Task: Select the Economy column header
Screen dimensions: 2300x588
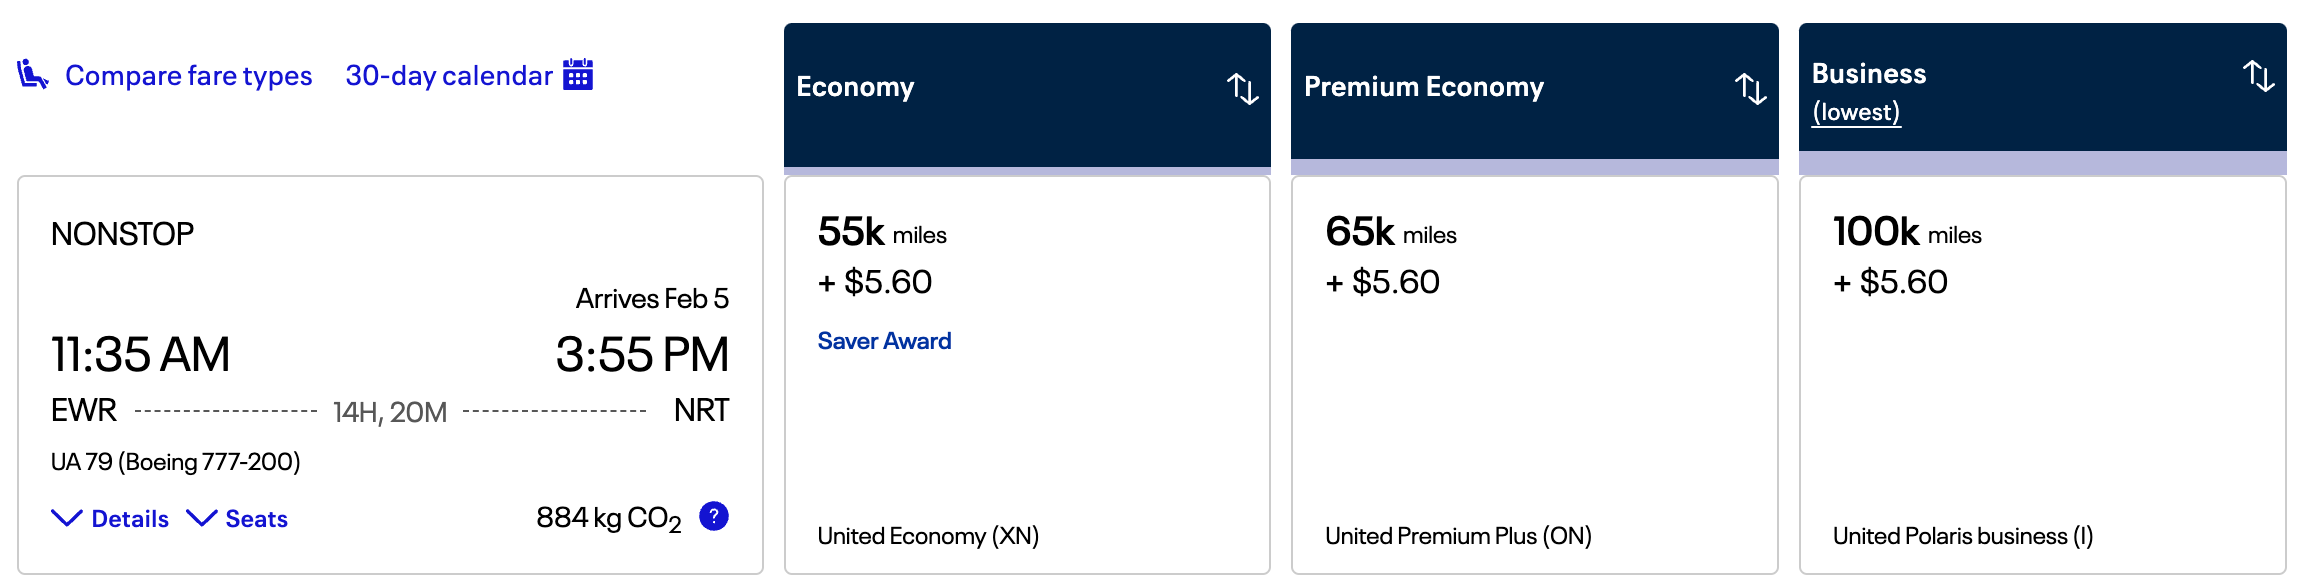Action: tap(855, 87)
